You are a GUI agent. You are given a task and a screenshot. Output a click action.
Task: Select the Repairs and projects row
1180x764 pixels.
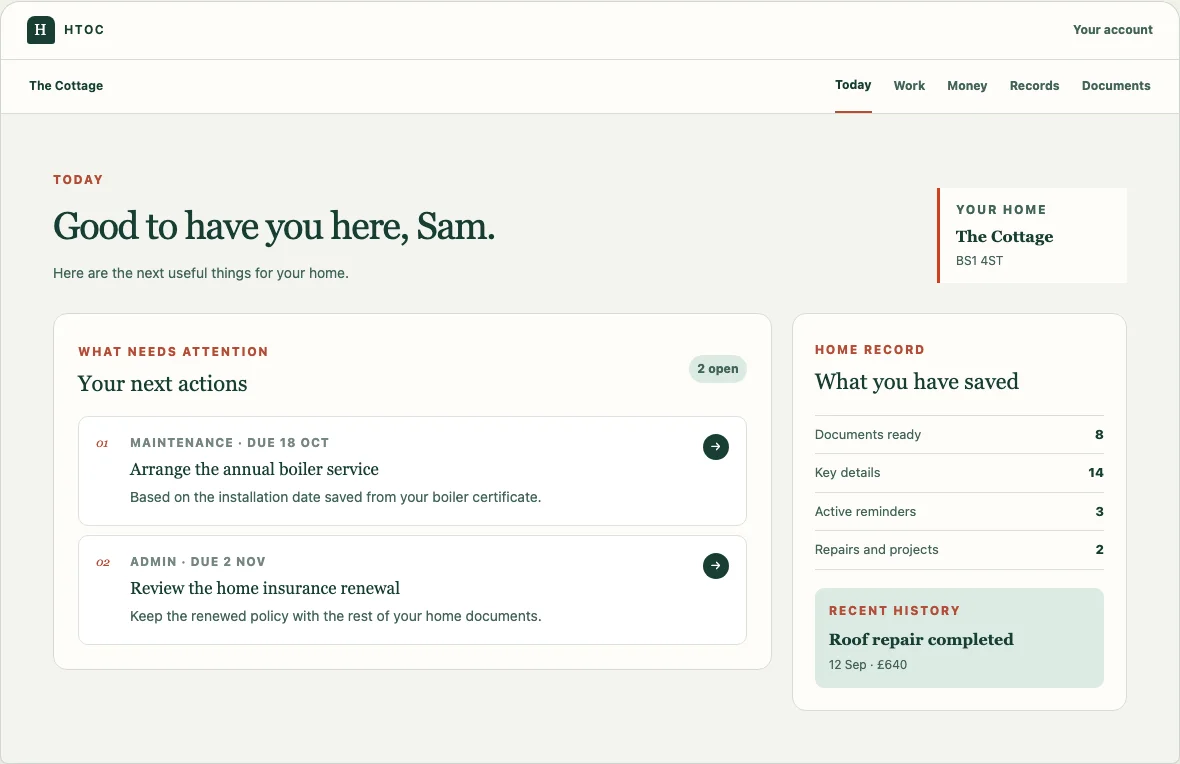pyautogui.click(x=959, y=549)
